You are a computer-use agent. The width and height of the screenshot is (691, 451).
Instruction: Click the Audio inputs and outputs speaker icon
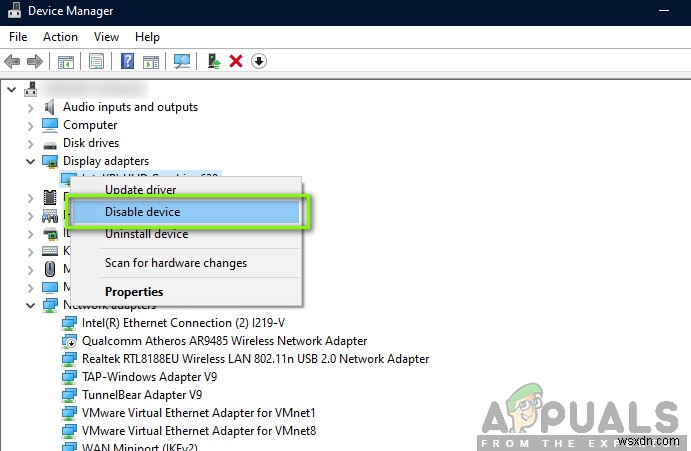pyautogui.click(x=49, y=107)
